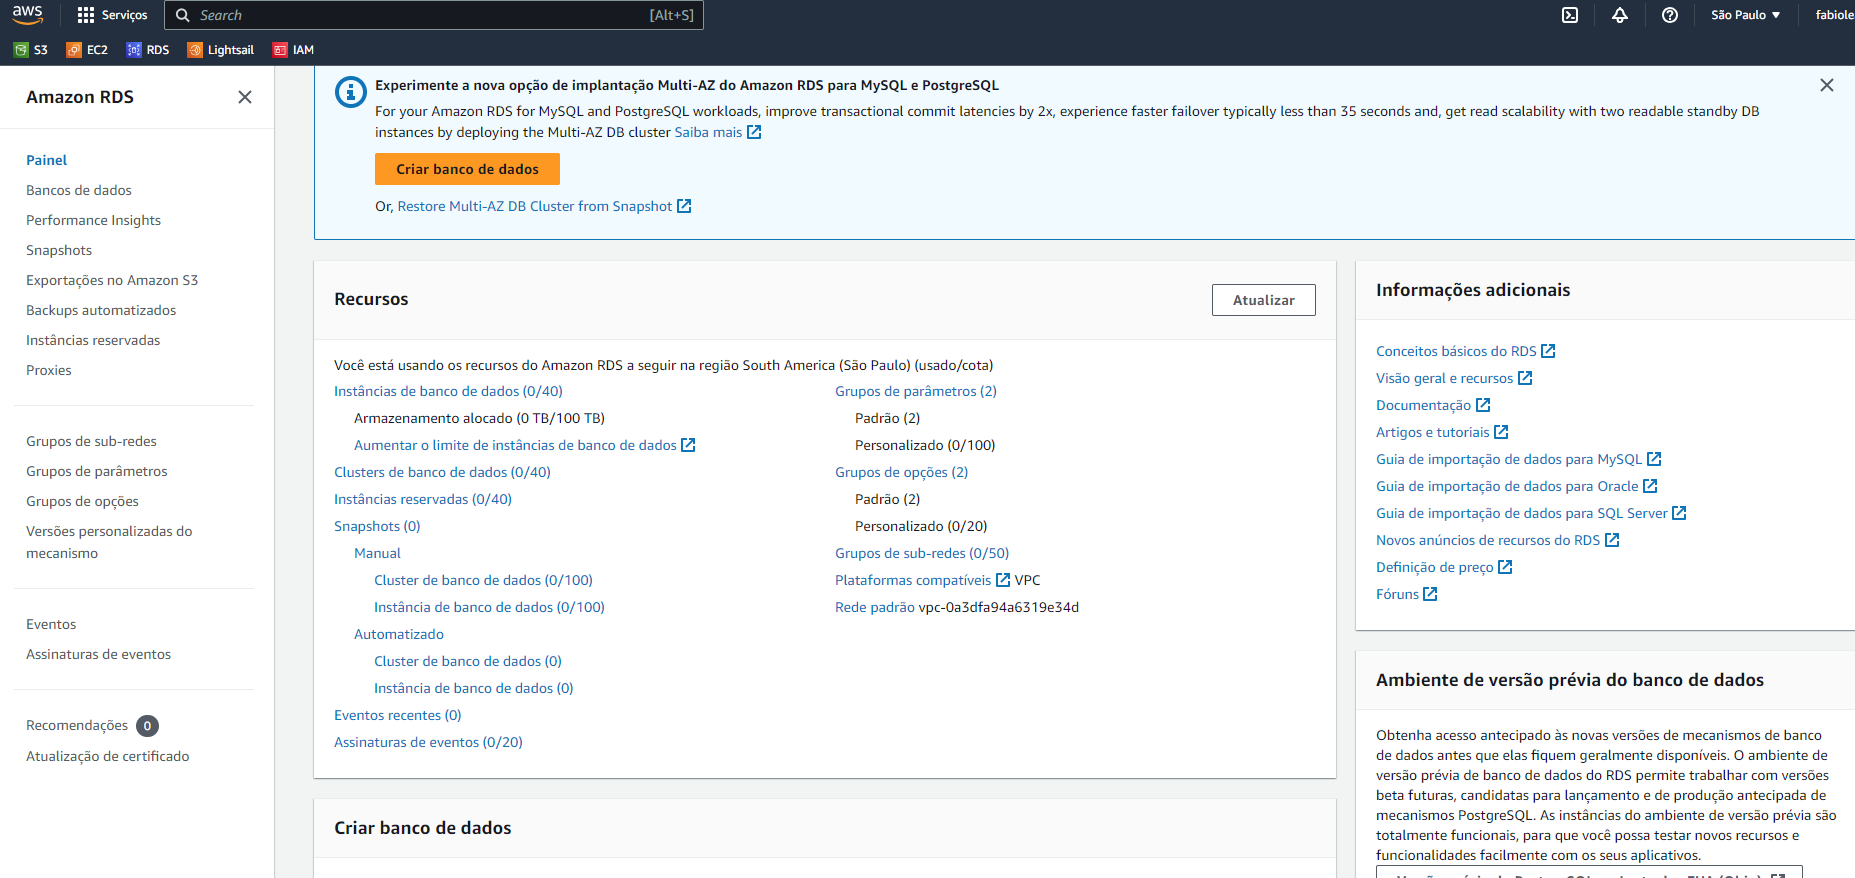Close the Amazon RDS sidebar

[x=245, y=97]
